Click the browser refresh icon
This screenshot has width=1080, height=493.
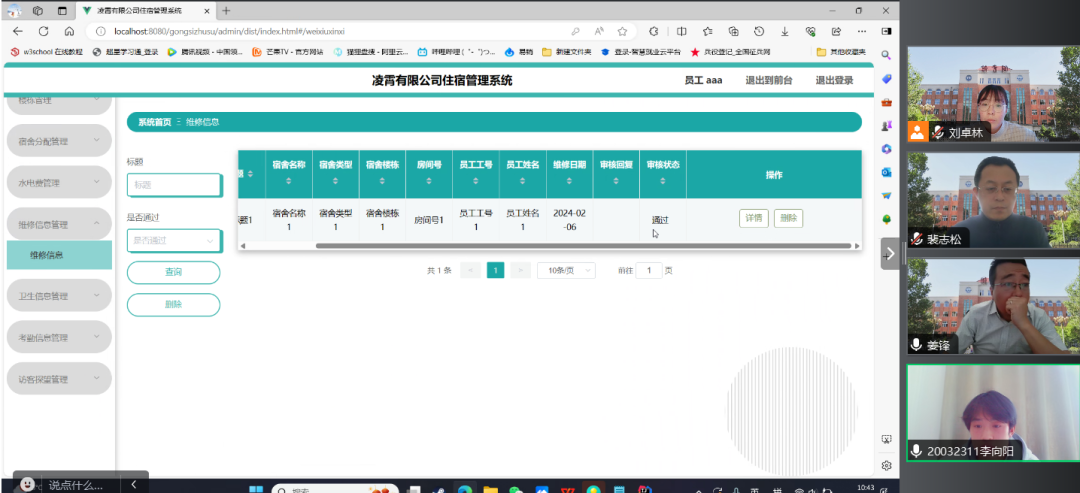[44, 31]
